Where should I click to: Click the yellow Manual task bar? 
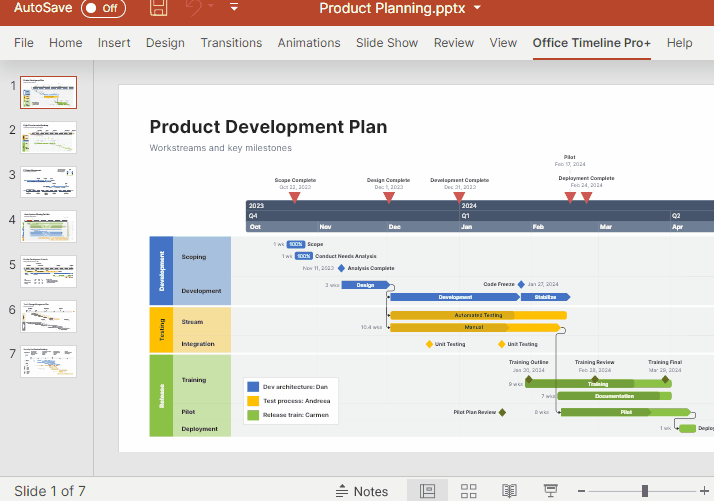coord(475,327)
